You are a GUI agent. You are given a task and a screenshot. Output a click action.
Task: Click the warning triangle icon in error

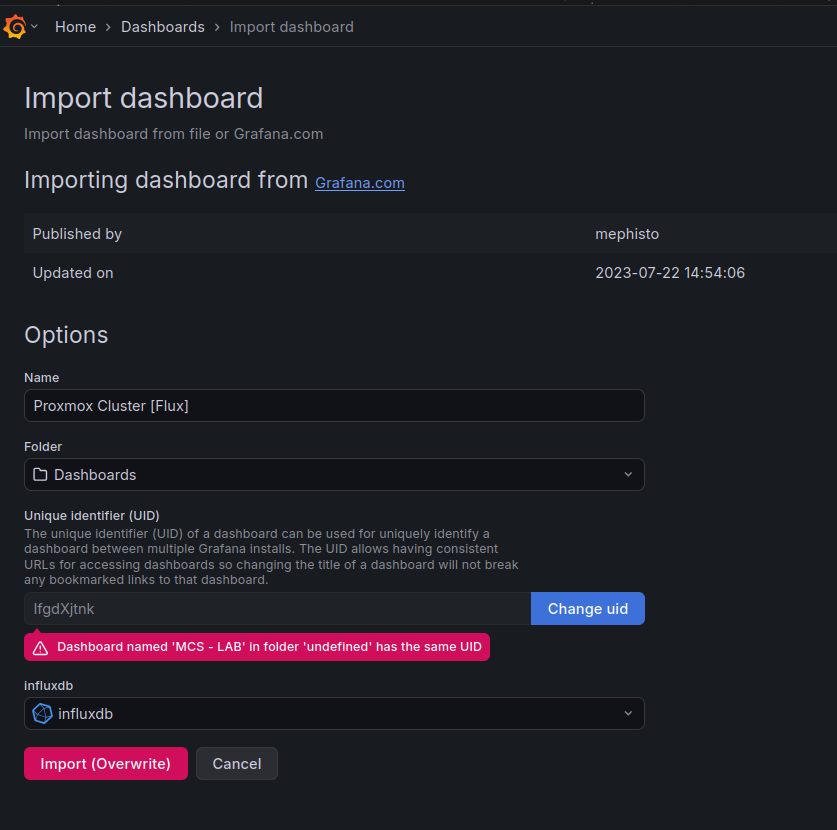[x=40, y=648]
